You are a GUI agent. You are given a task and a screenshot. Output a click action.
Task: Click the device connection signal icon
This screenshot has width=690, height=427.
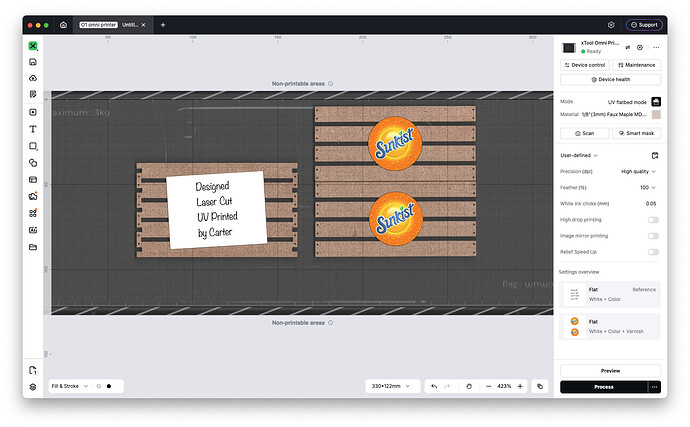tap(628, 47)
